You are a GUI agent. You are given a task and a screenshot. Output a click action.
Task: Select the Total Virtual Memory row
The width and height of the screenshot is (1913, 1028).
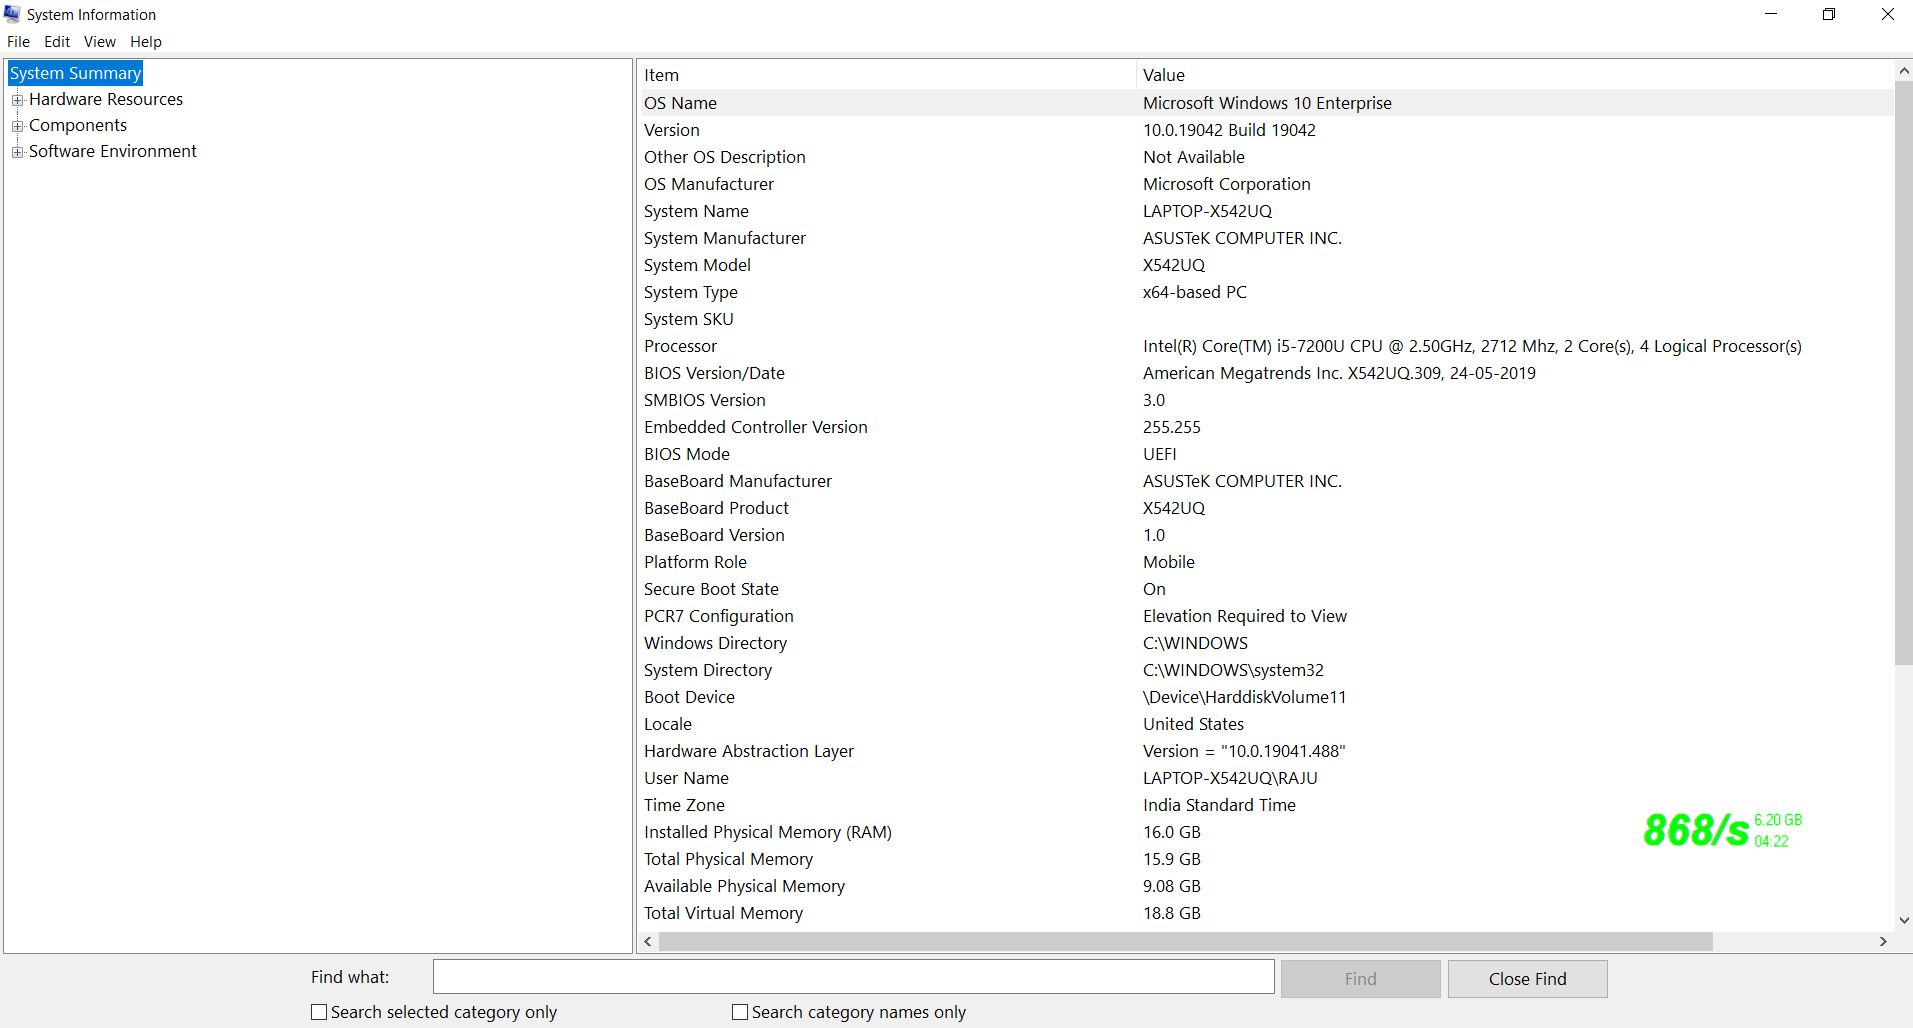[x=1265, y=913]
